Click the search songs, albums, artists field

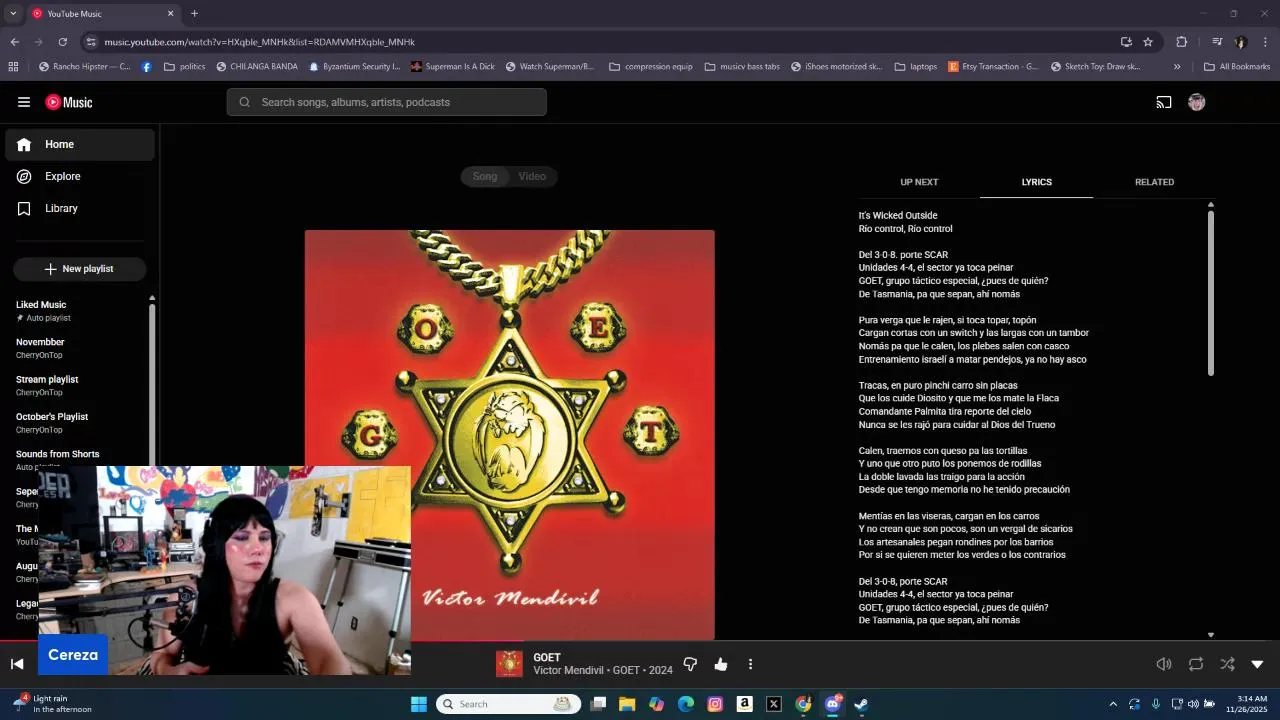click(x=386, y=102)
